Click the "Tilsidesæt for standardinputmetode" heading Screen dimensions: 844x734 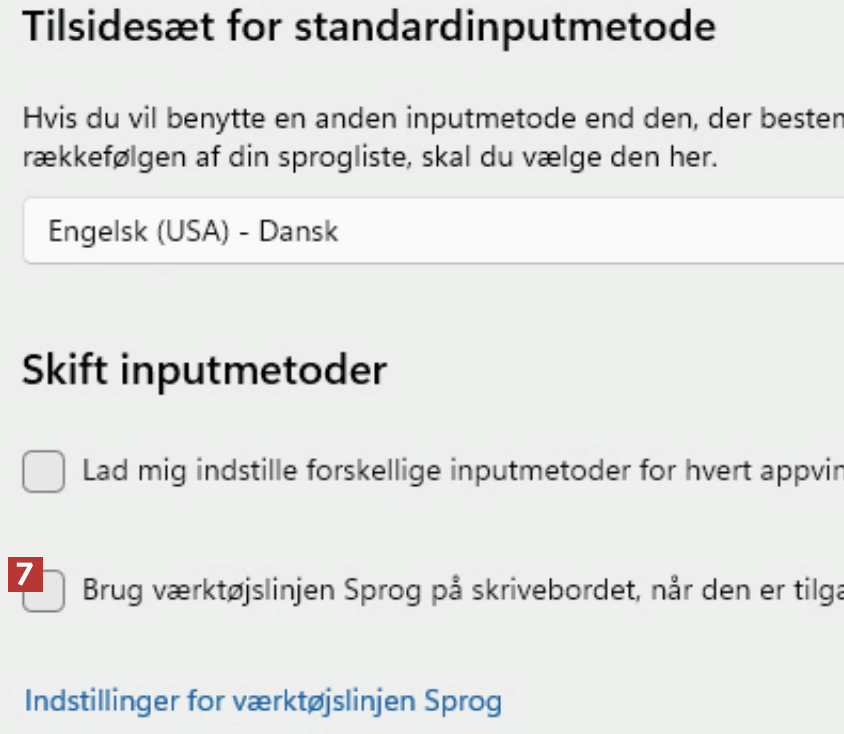368,27
